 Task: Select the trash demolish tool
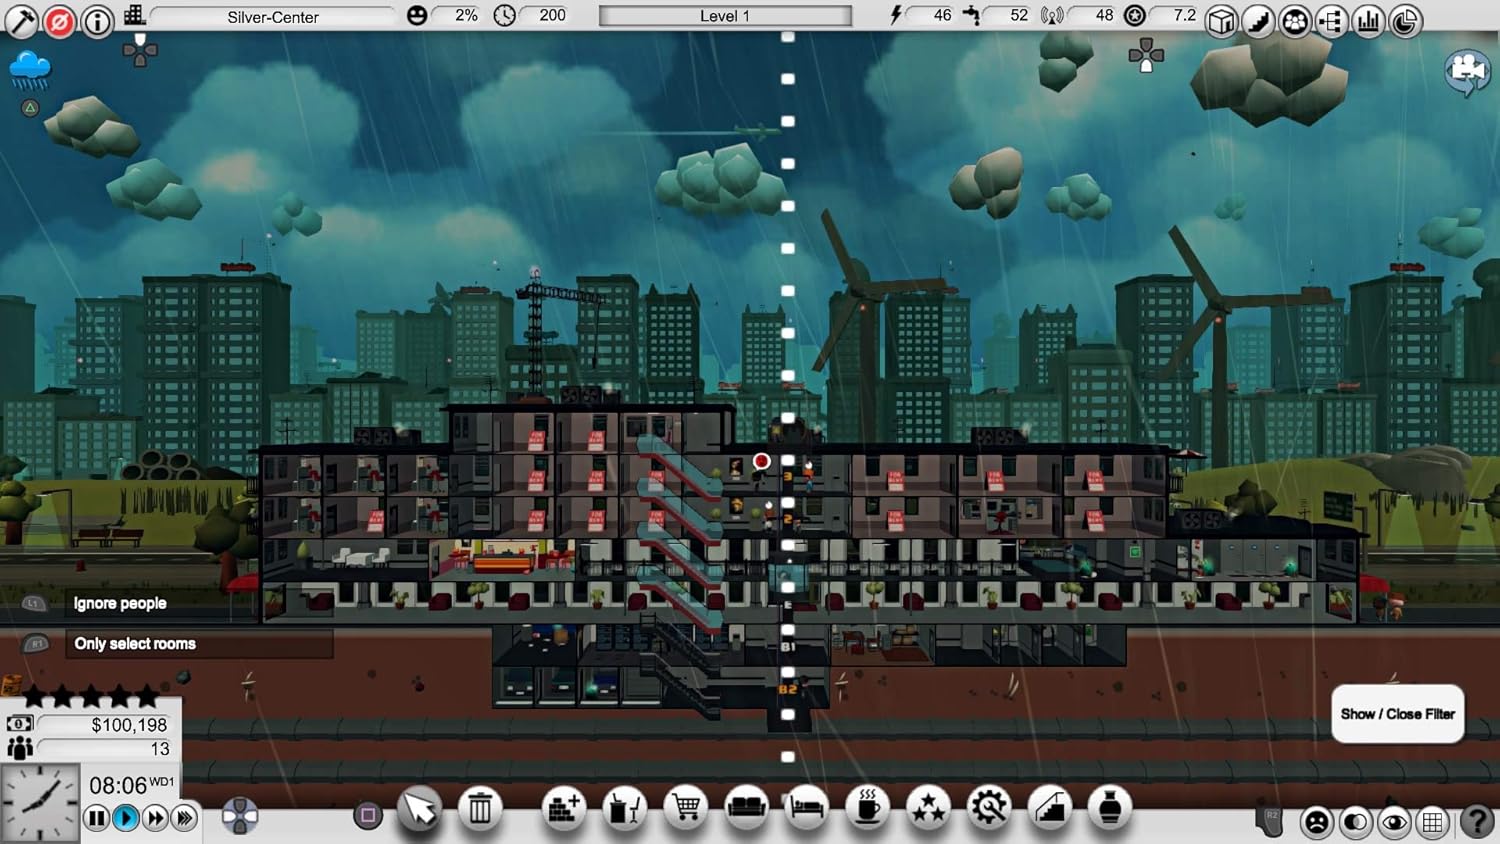(481, 808)
